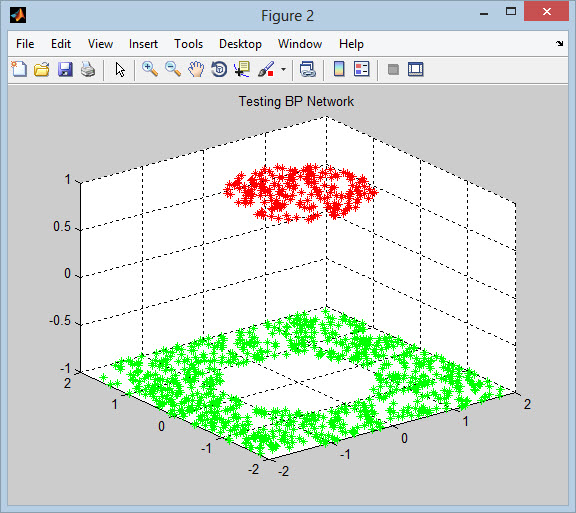Open a file with the folder icon
This screenshot has width=576, height=513.
point(42,69)
